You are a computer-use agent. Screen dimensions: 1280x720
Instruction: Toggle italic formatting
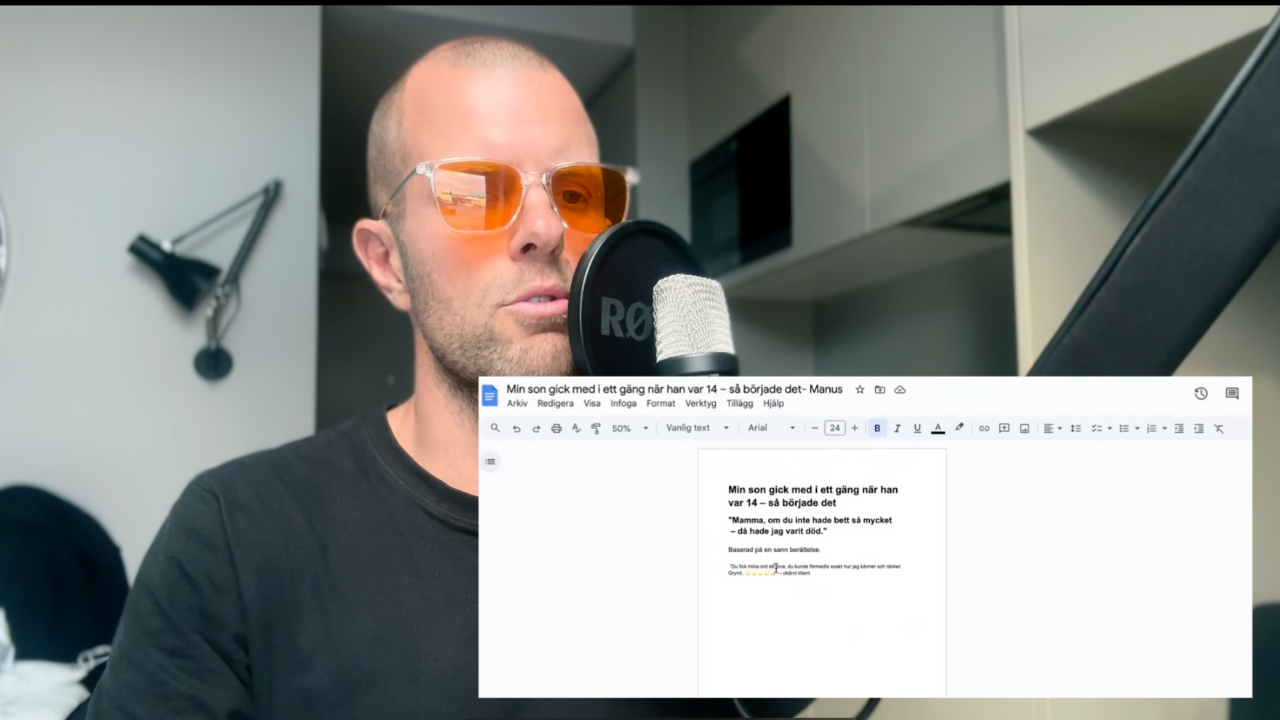pyautogui.click(x=897, y=428)
